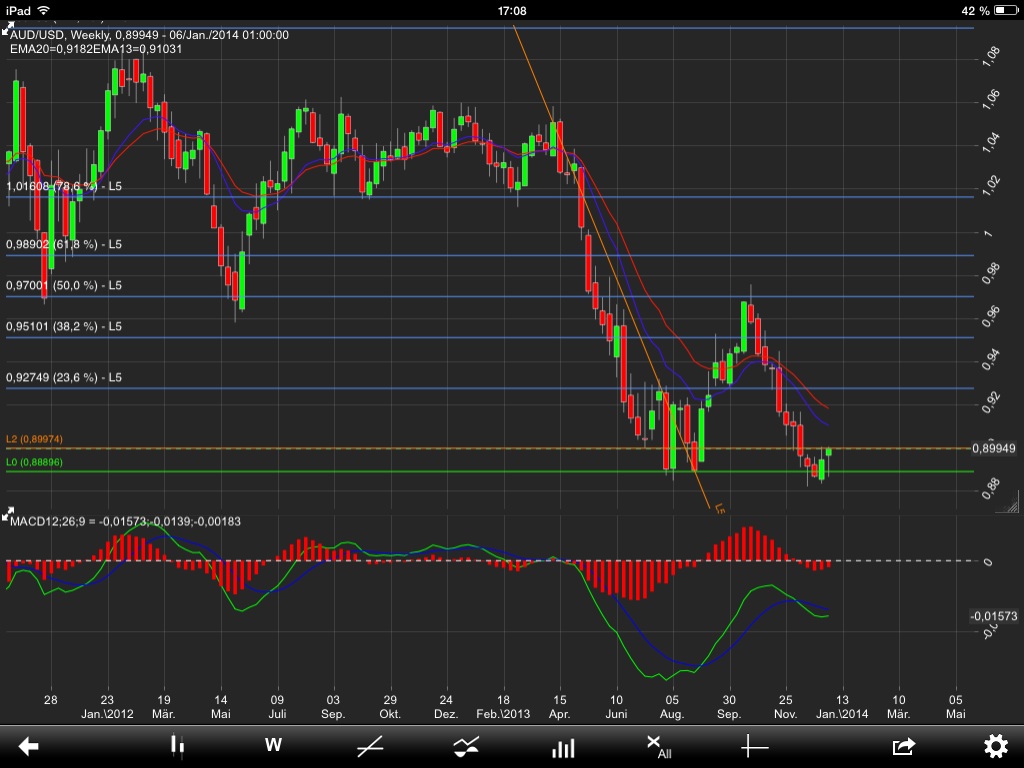The image size is (1024, 768).
Task: Tap the MACD12;26;9 indicator legend
Action: point(125,522)
